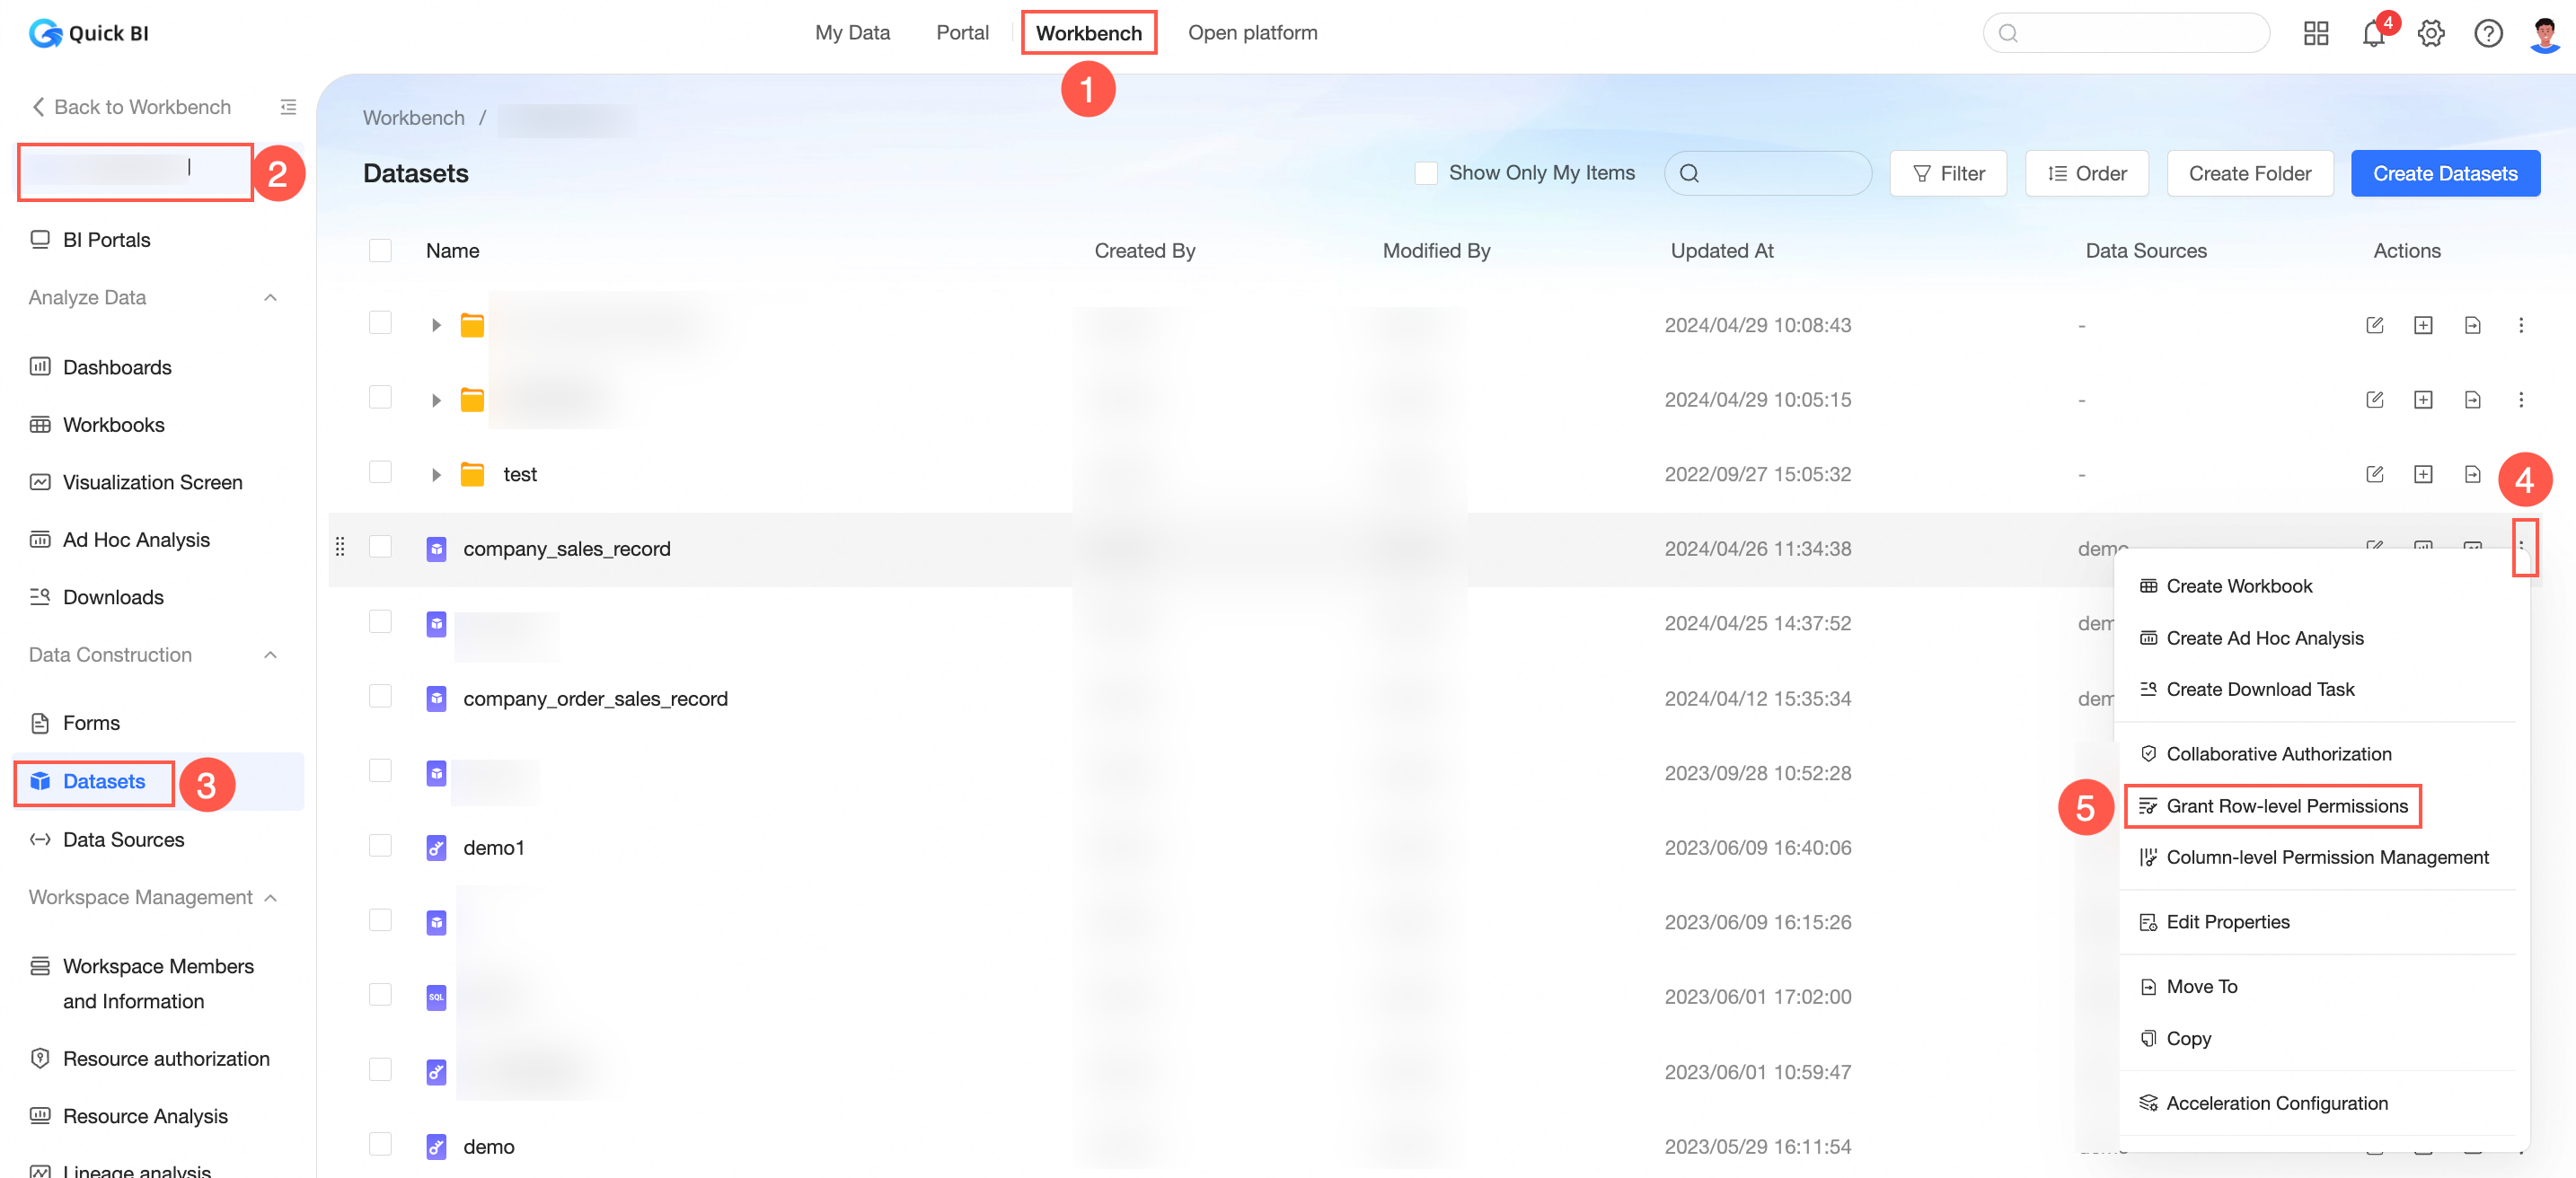The image size is (2576, 1178).
Task: Click the Create Datasets button
Action: point(2444,173)
